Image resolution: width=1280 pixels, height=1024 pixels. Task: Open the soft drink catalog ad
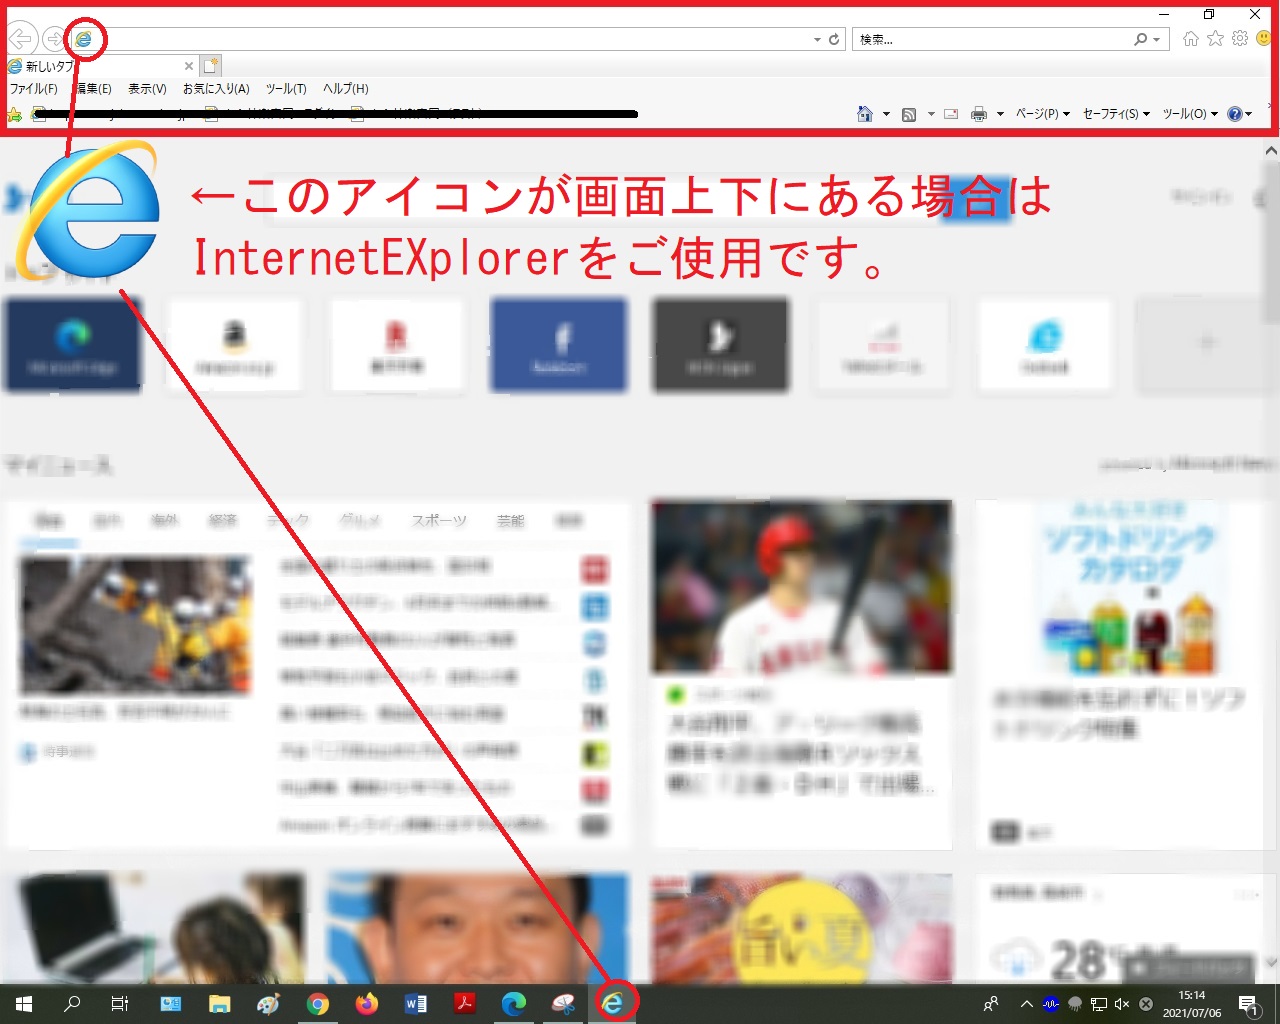tap(1127, 588)
